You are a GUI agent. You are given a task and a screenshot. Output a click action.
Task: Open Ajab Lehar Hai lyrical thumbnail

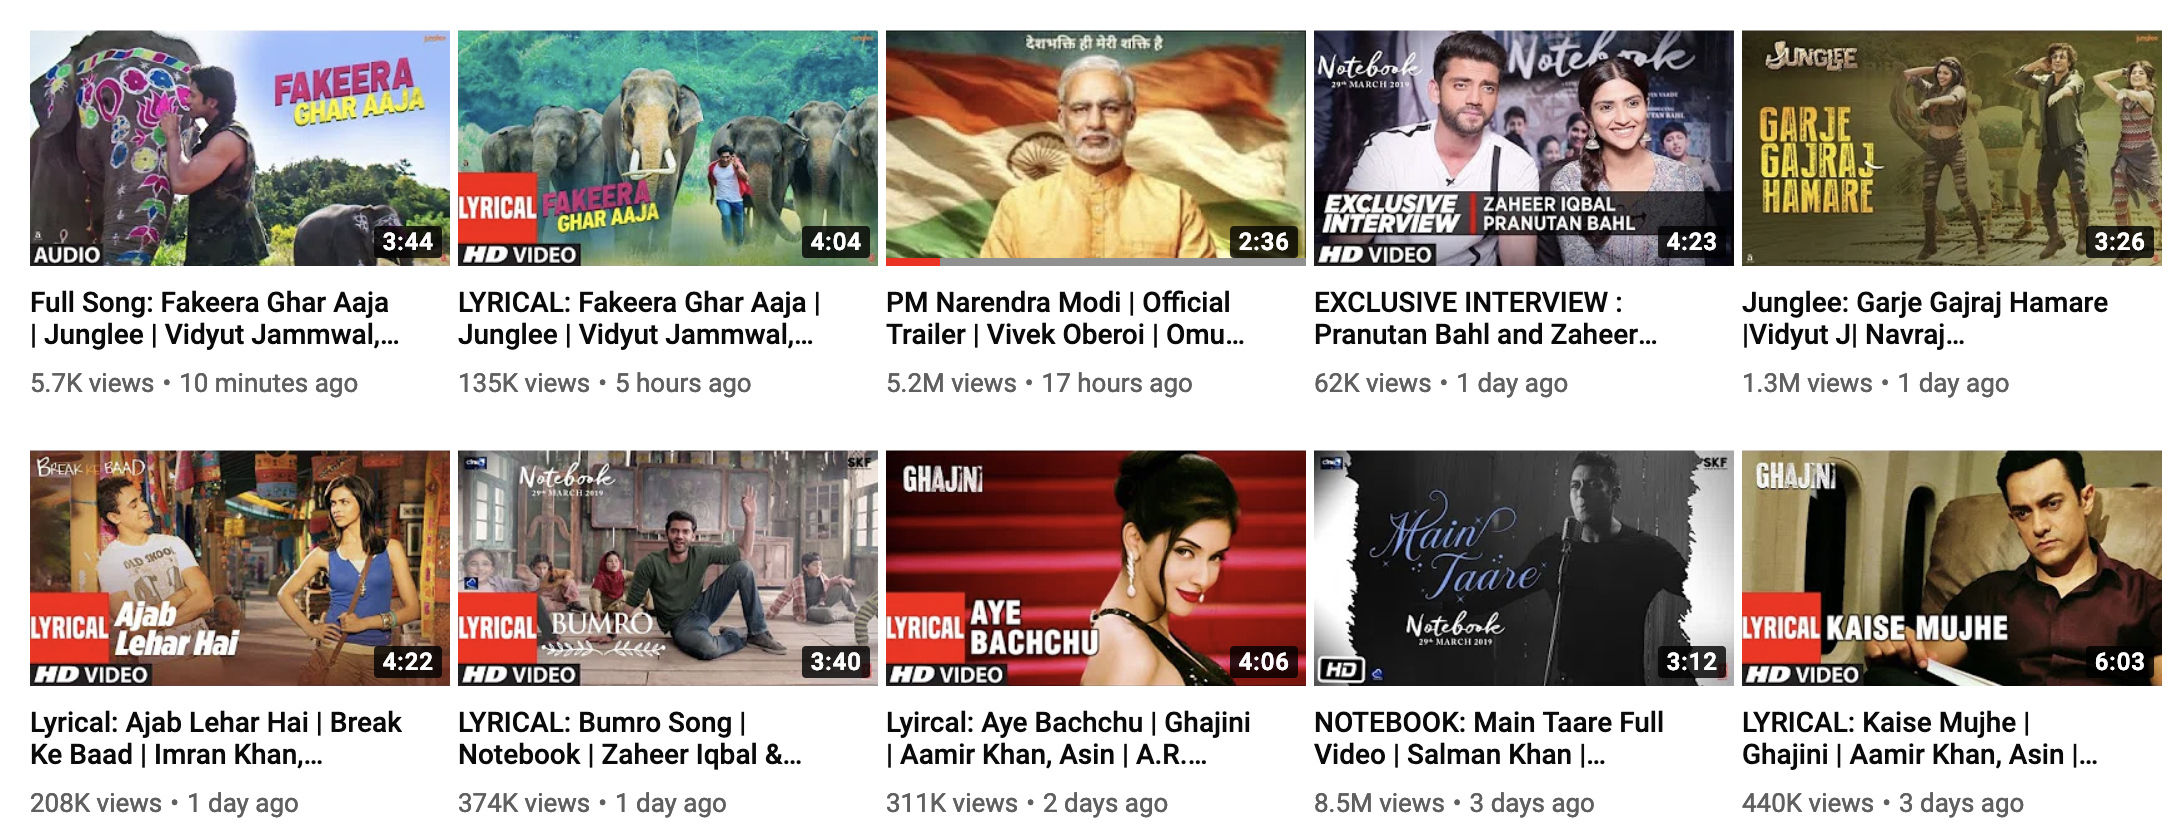tap(240, 568)
